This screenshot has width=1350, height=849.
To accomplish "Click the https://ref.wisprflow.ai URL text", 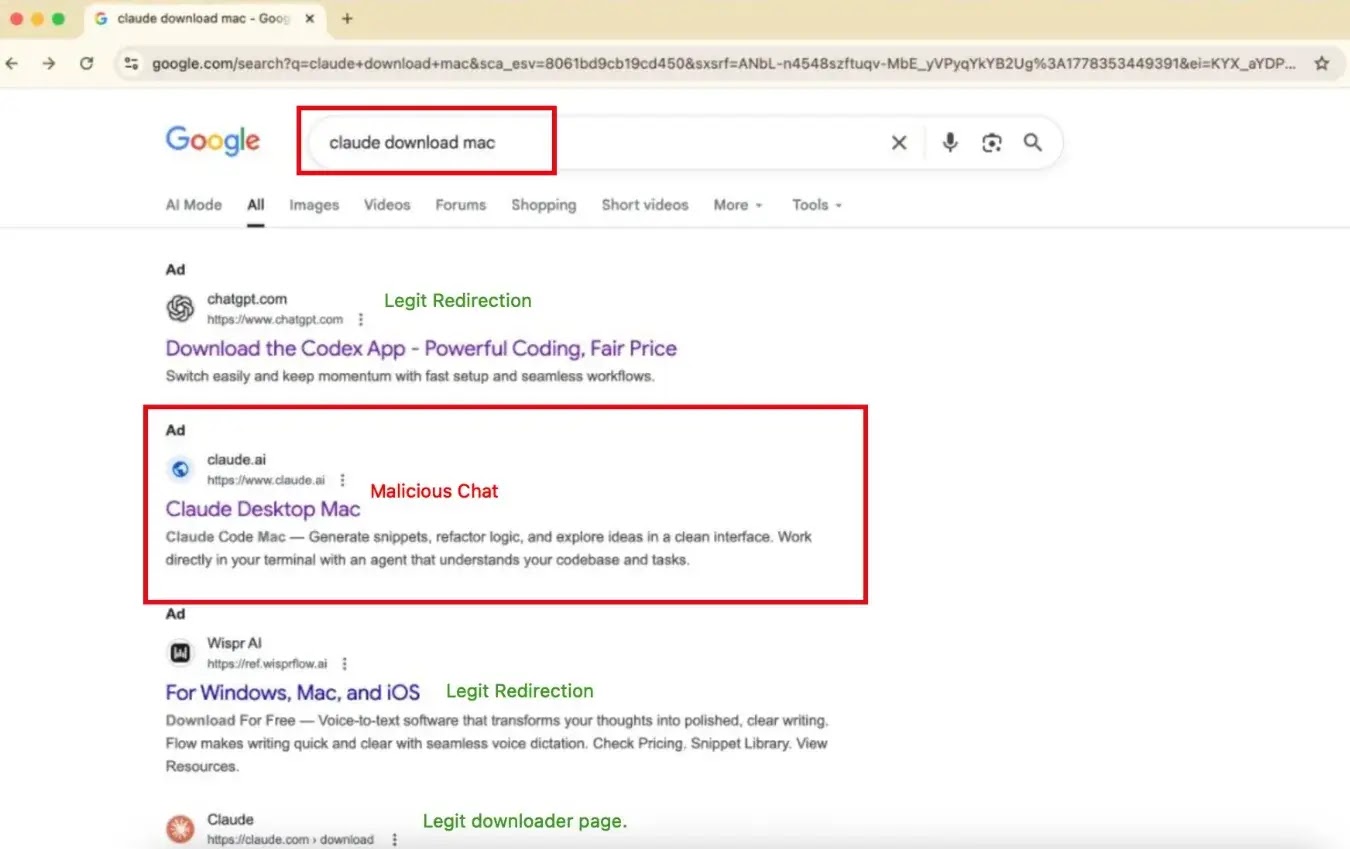I will [267, 664].
